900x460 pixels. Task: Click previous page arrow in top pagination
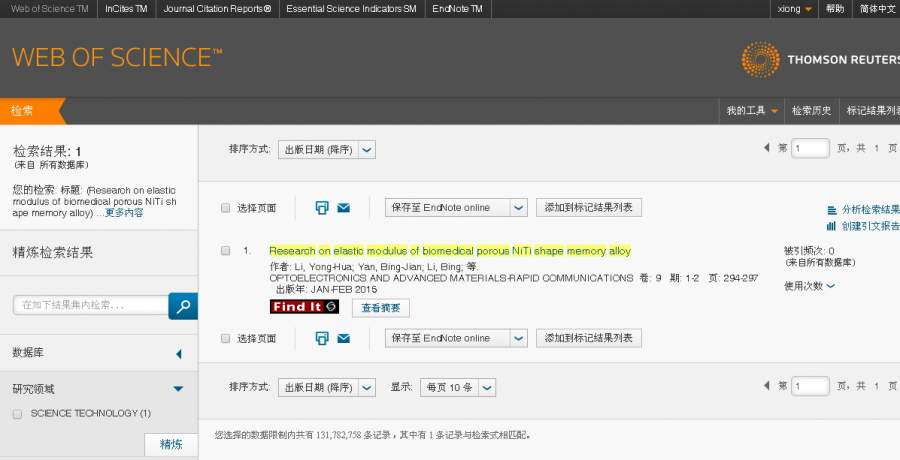coord(766,148)
